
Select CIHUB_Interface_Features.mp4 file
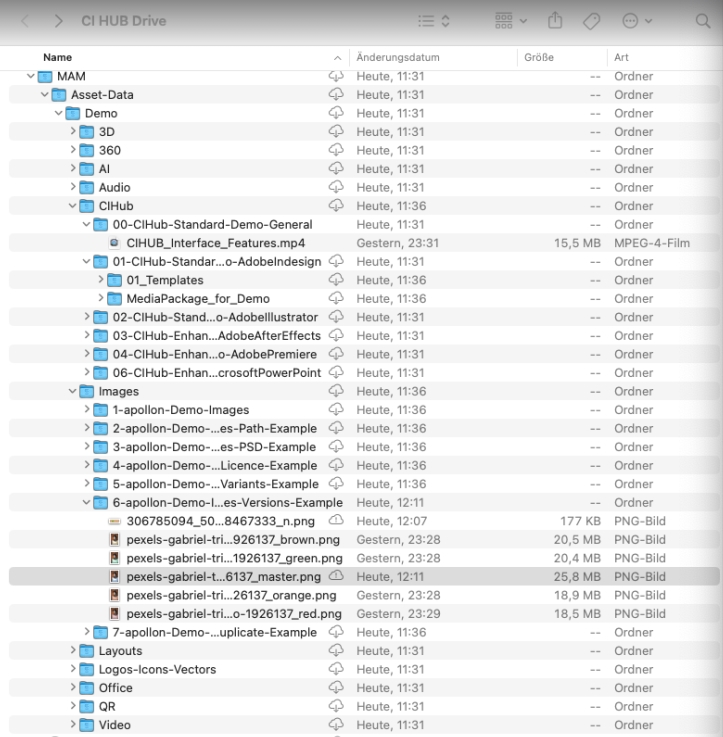(x=216, y=243)
